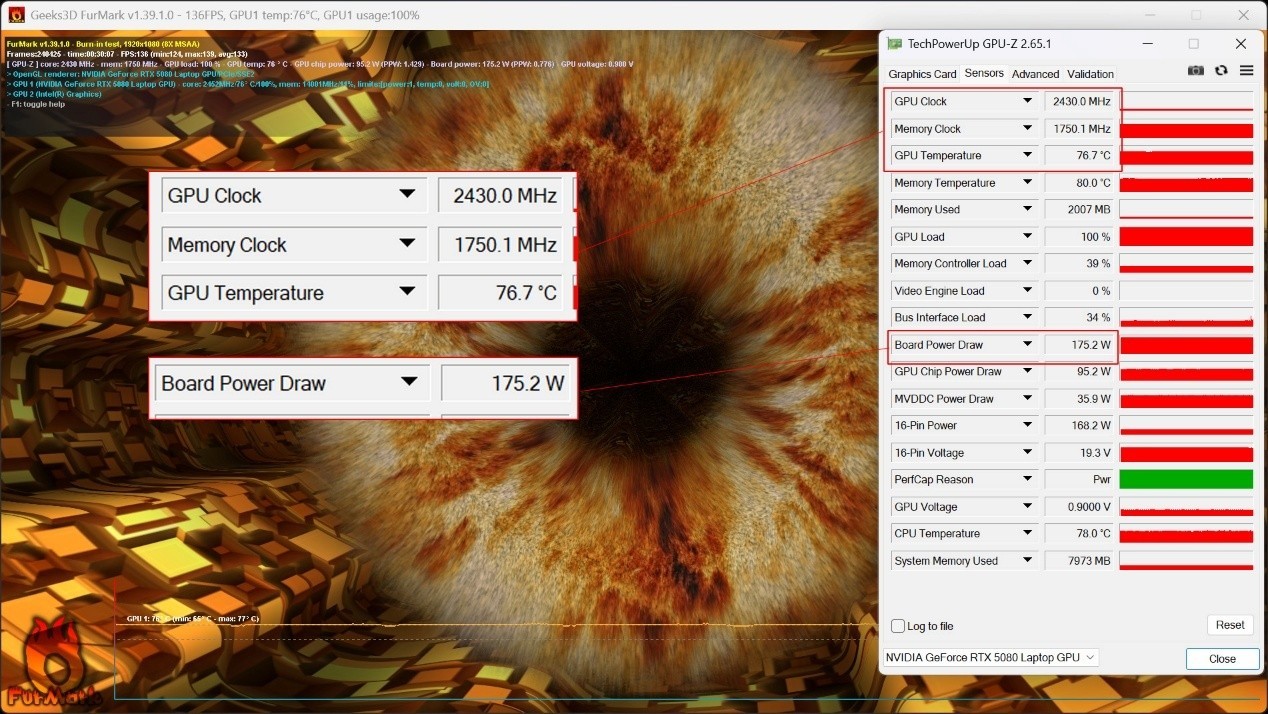Maximize the FurMark window
The image size is (1268, 714).
[x=1196, y=15]
